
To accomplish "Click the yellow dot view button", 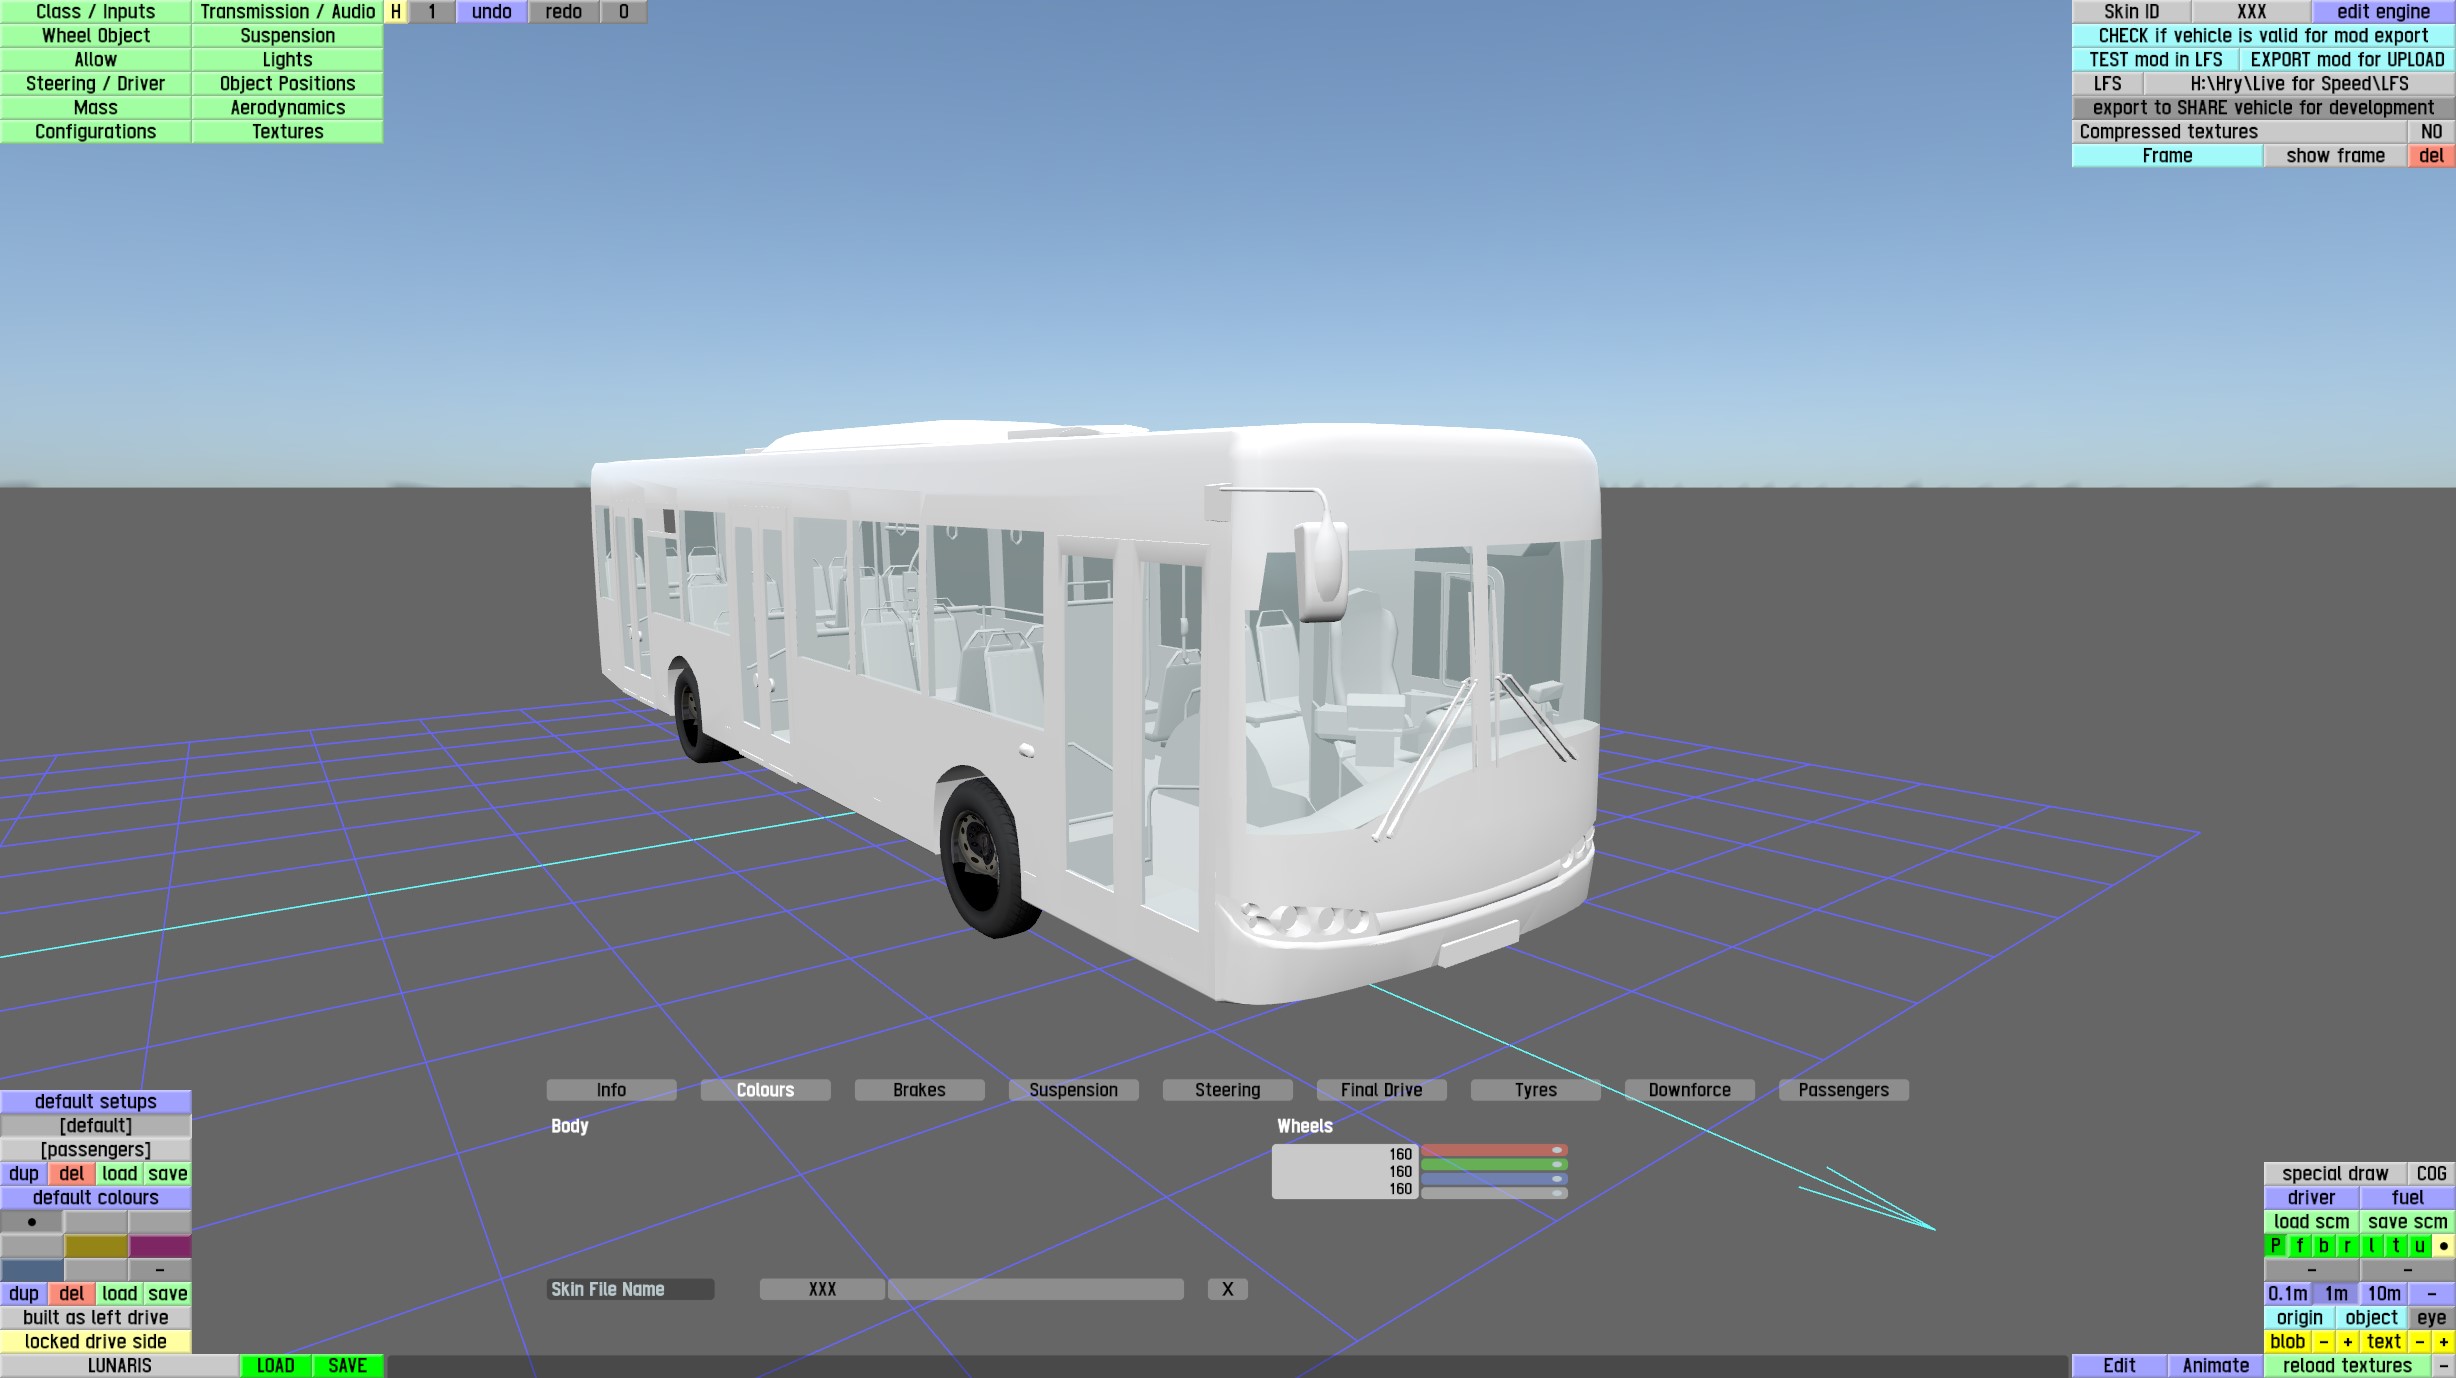I will (2443, 1245).
